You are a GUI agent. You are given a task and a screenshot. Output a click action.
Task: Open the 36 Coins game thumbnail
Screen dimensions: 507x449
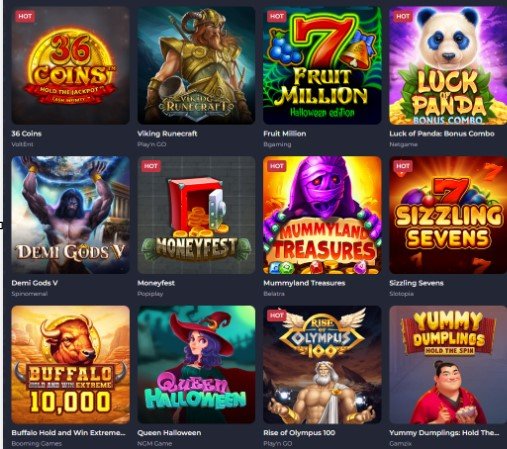pos(70,65)
